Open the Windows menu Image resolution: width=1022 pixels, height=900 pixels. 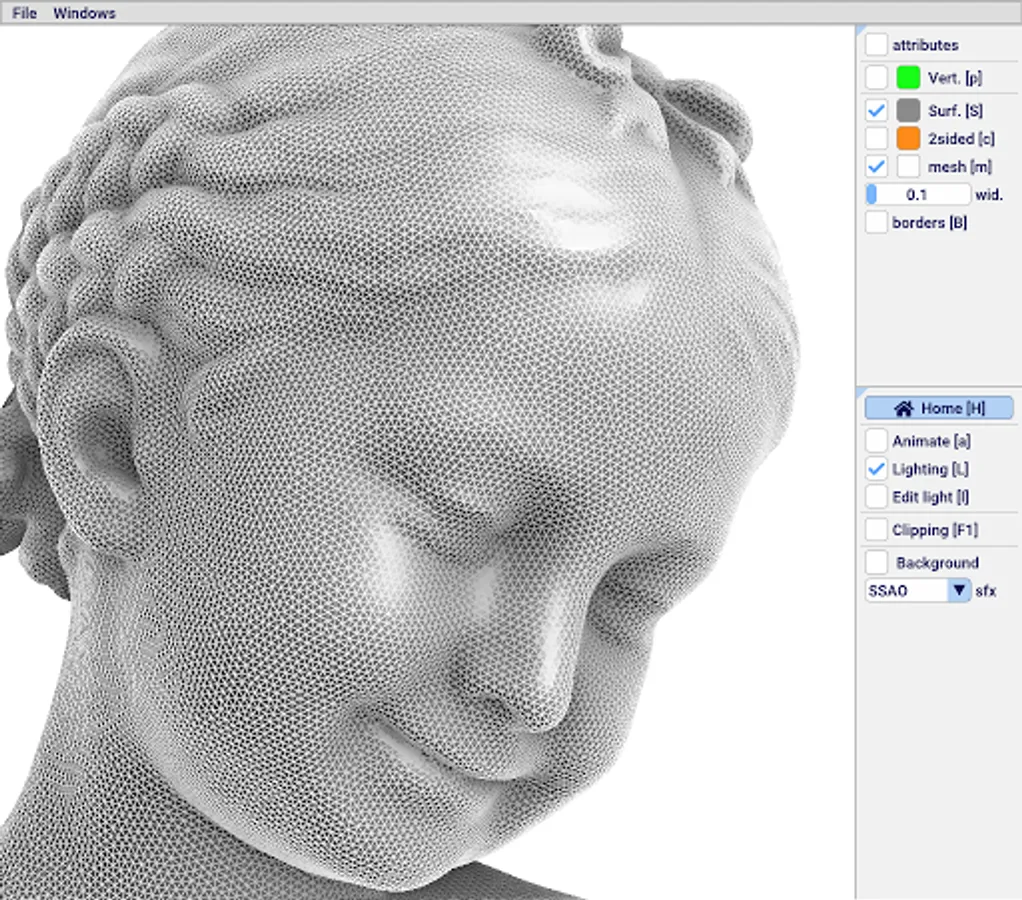click(x=84, y=13)
